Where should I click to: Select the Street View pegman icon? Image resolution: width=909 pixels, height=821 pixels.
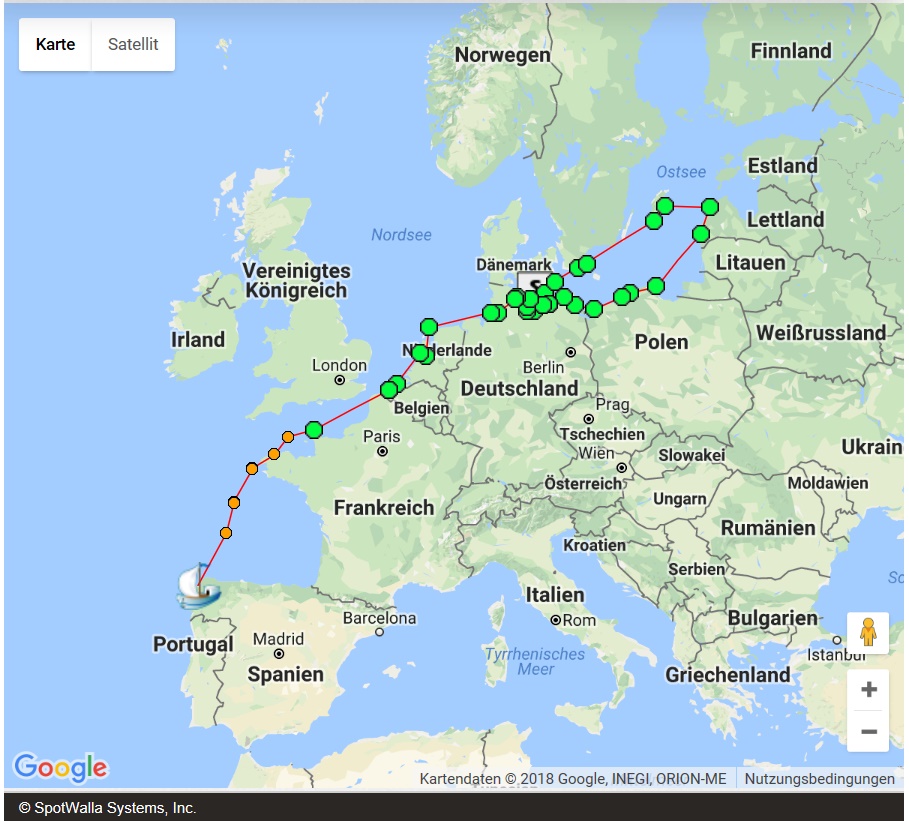pos(868,633)
